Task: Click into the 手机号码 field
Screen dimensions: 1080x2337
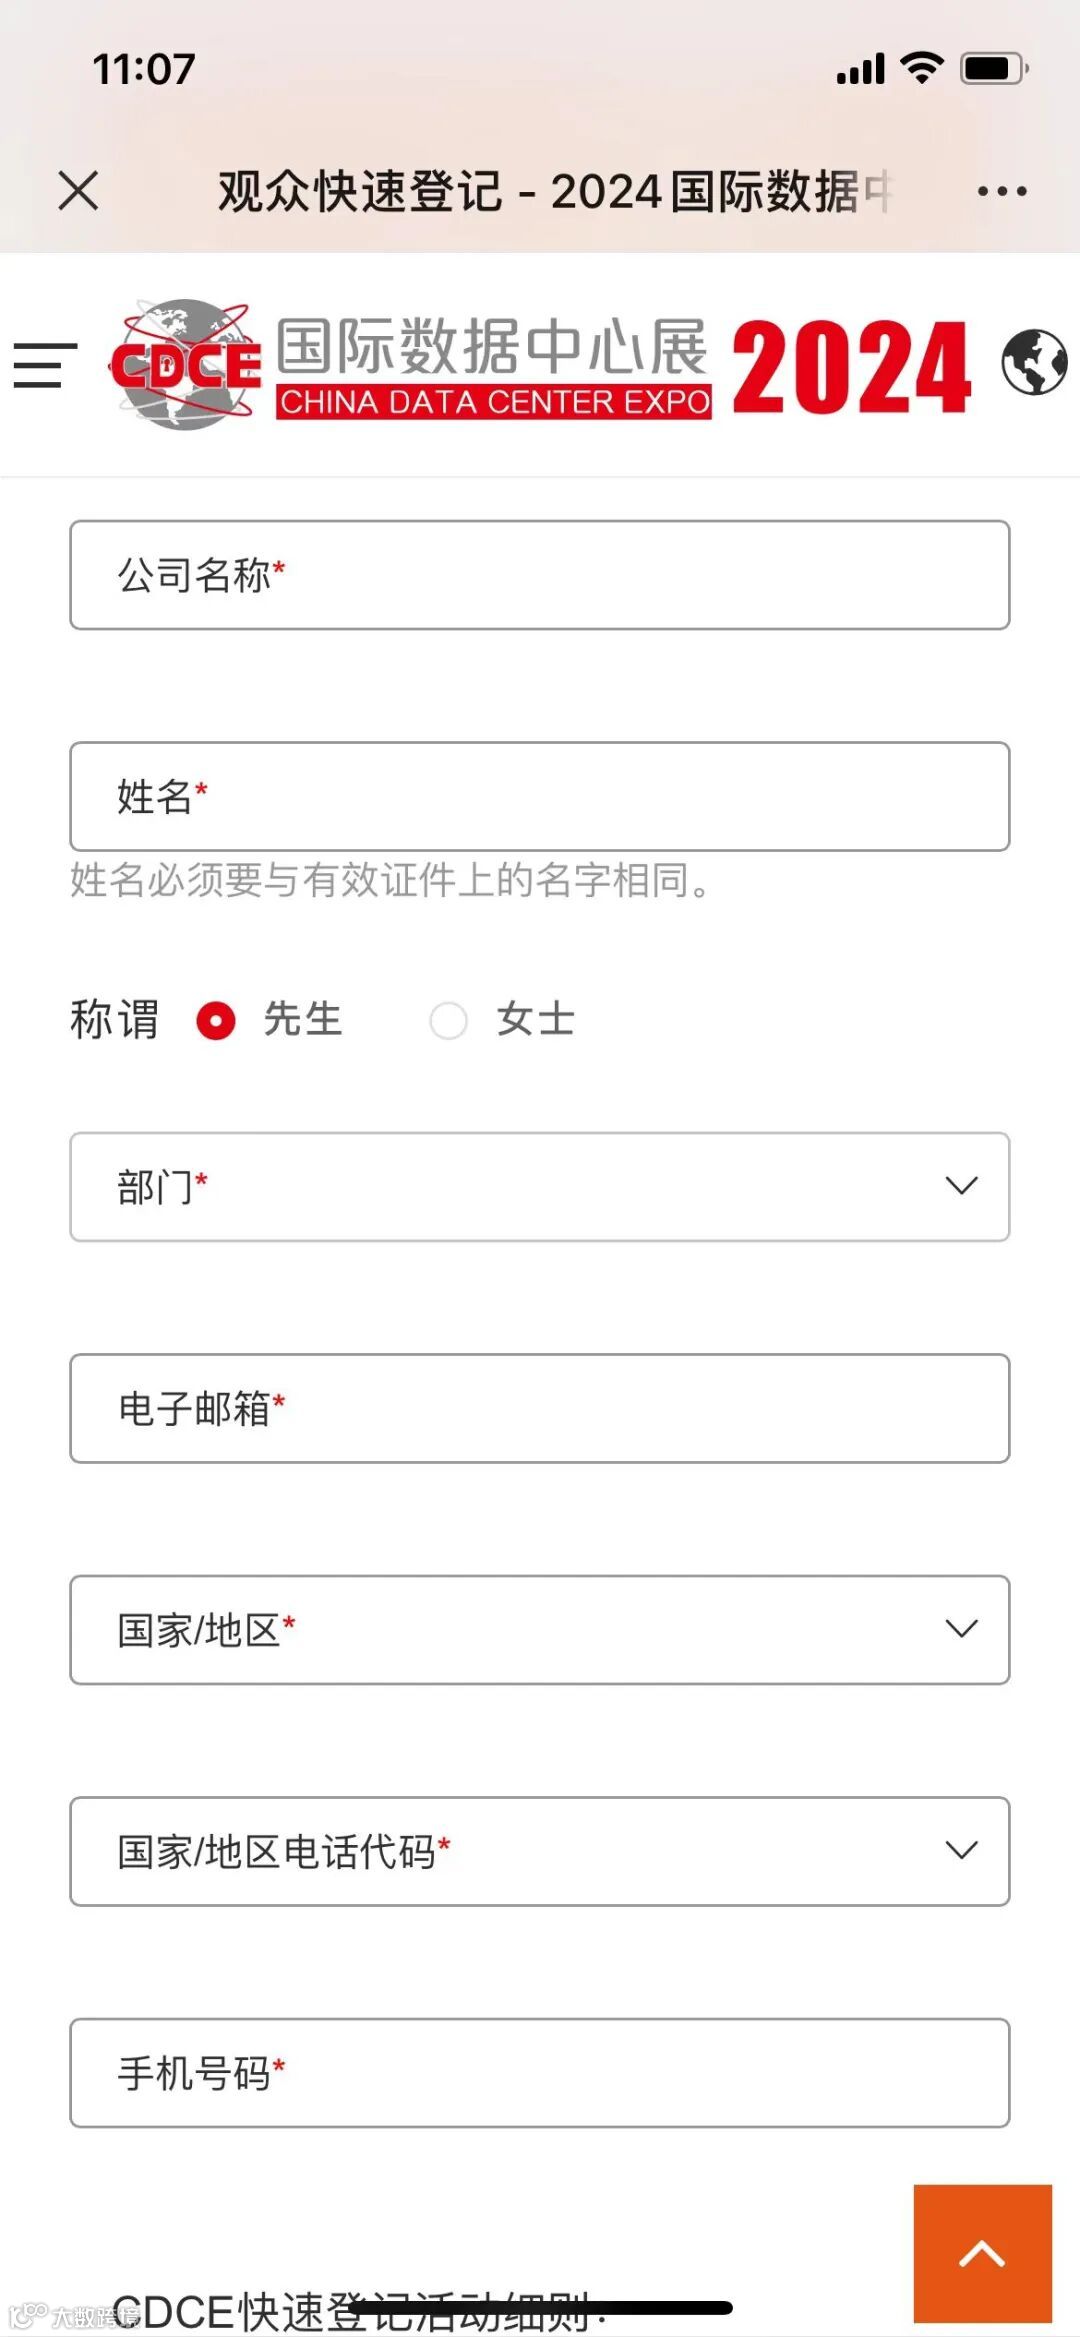Action: click(540, 2073)
